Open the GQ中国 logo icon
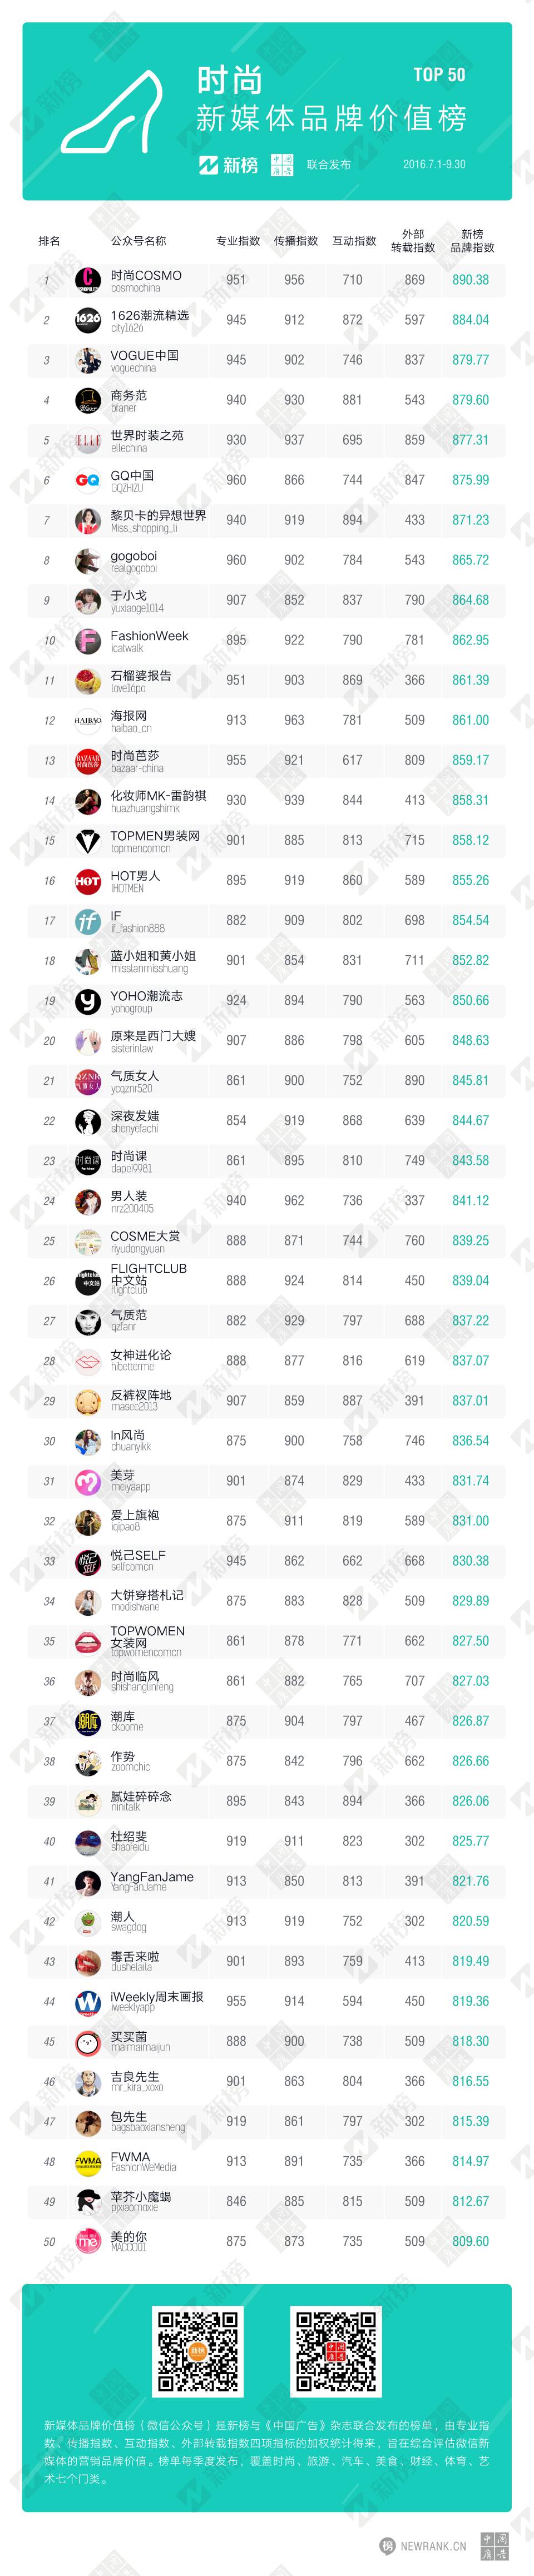The width and height of the screenshot is (534, 2576). (88, 480)
